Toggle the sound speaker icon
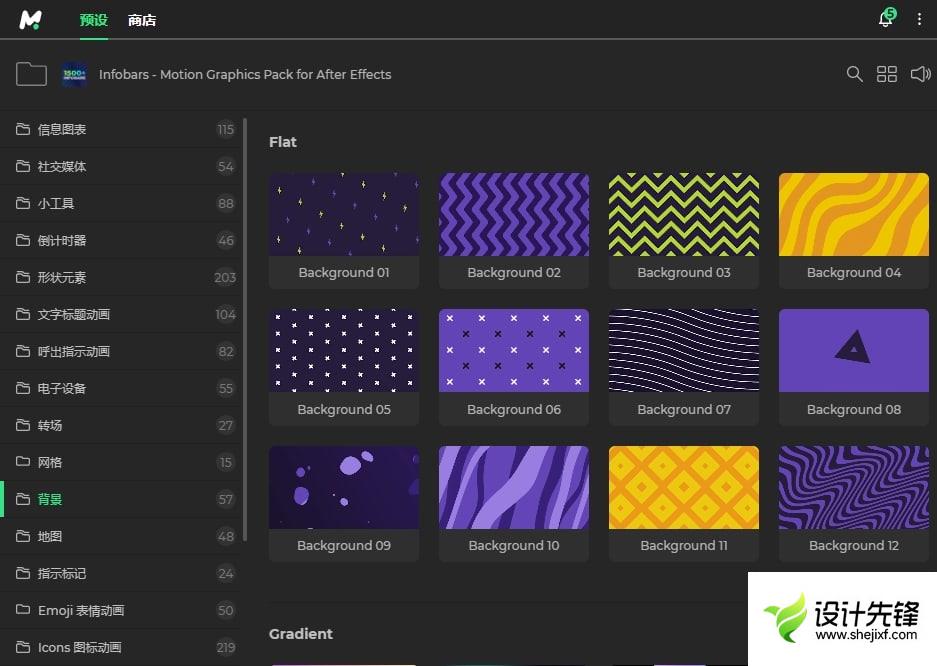 click(920, 74)
